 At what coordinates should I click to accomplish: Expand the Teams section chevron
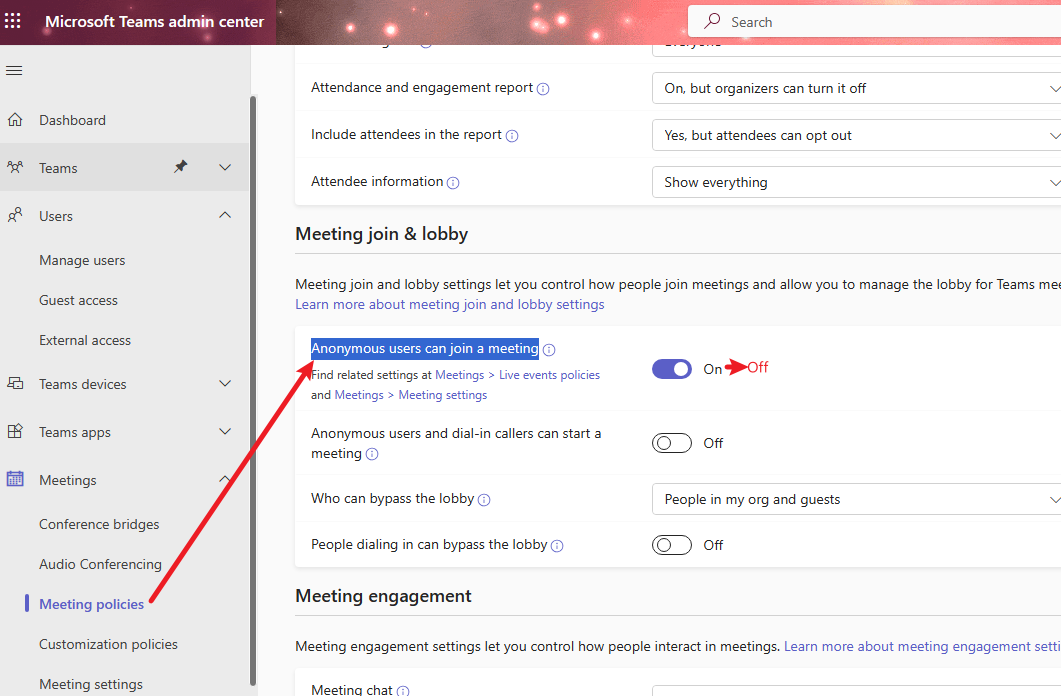click(225, 167)
